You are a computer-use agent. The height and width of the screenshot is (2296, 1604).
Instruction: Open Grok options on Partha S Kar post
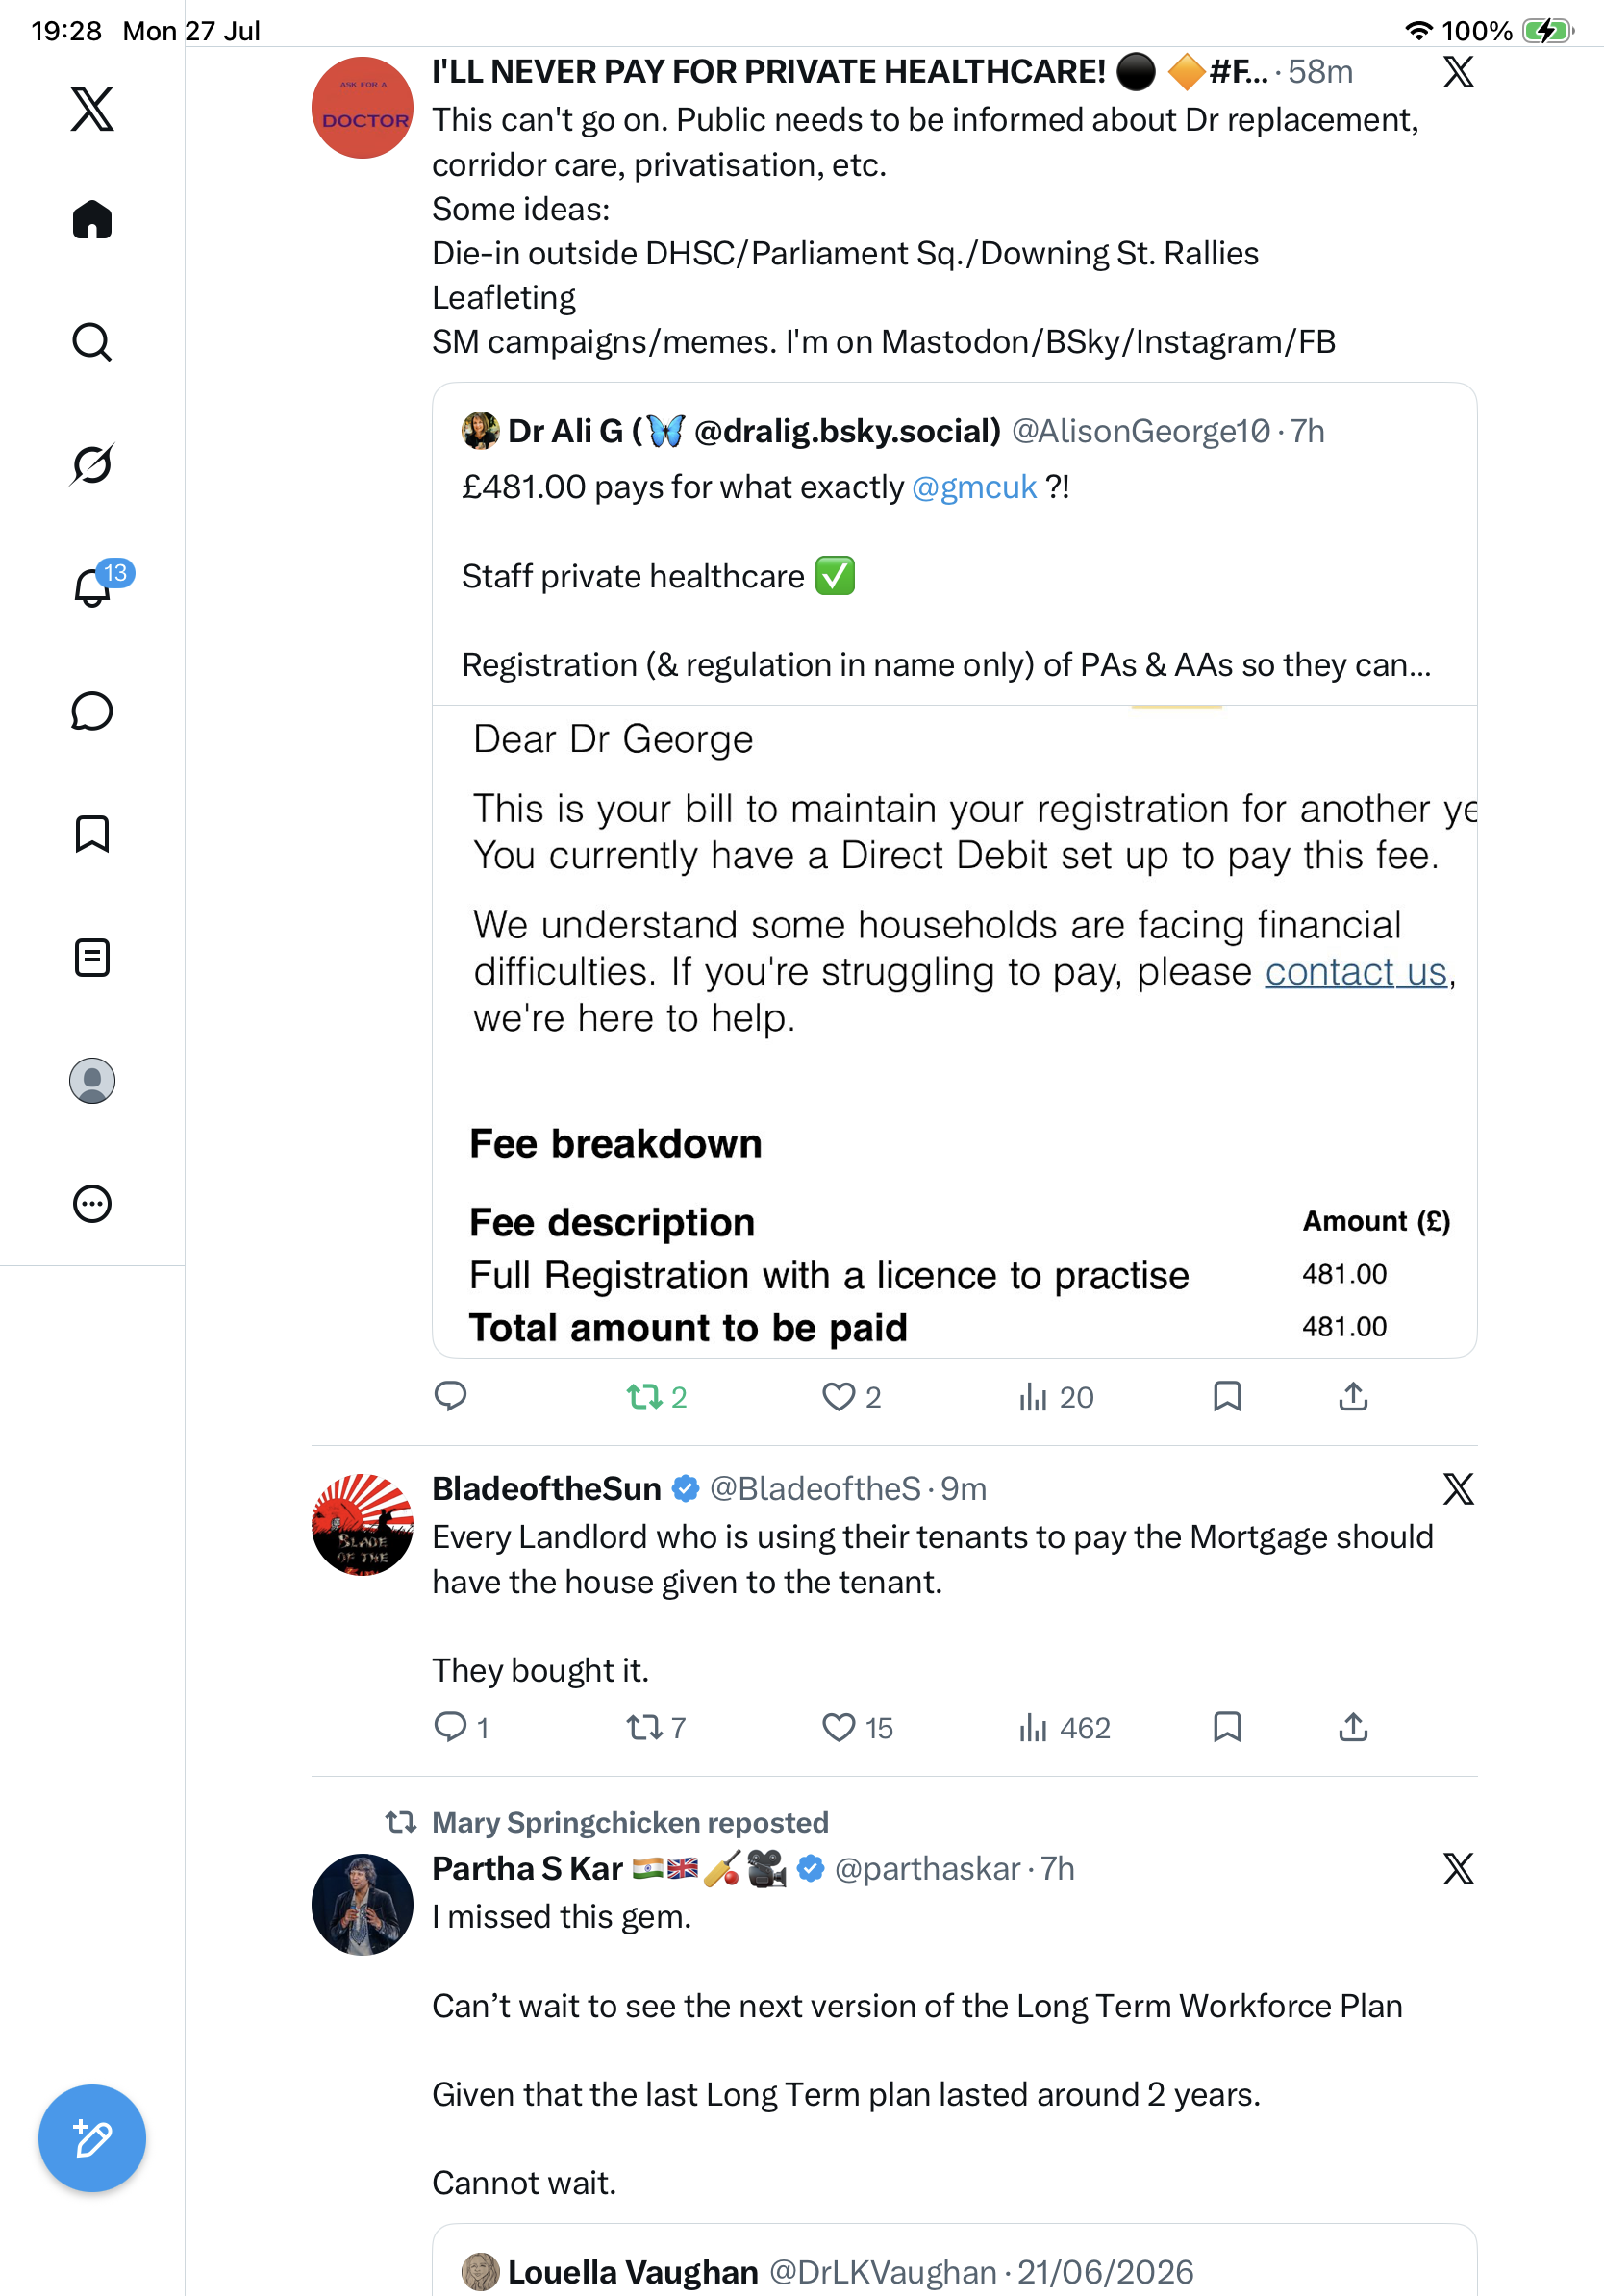click(x=1458, y=1869)
